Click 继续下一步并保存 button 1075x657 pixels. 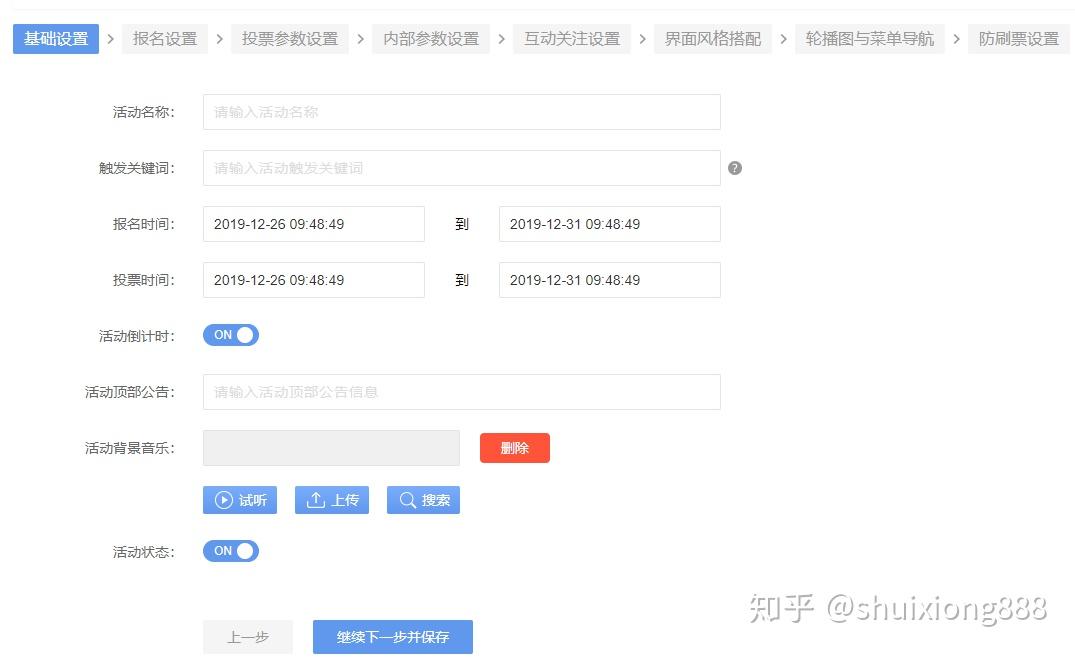(x=393, y=637)
